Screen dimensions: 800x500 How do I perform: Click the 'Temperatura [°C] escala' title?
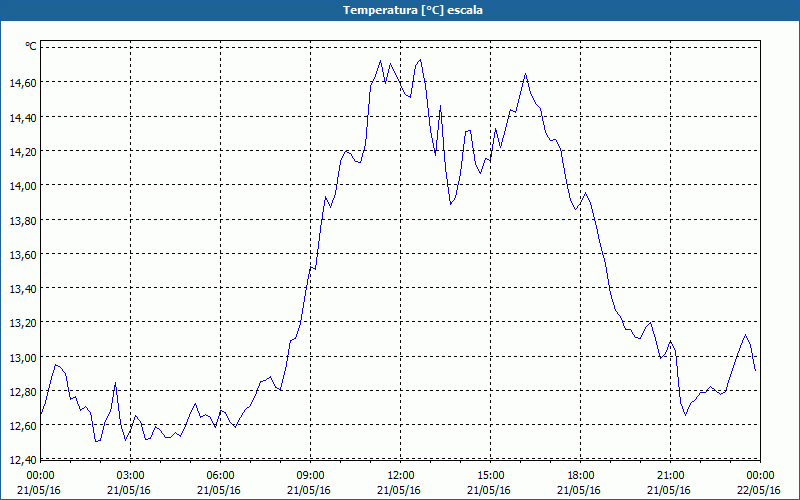pos(412,10)
